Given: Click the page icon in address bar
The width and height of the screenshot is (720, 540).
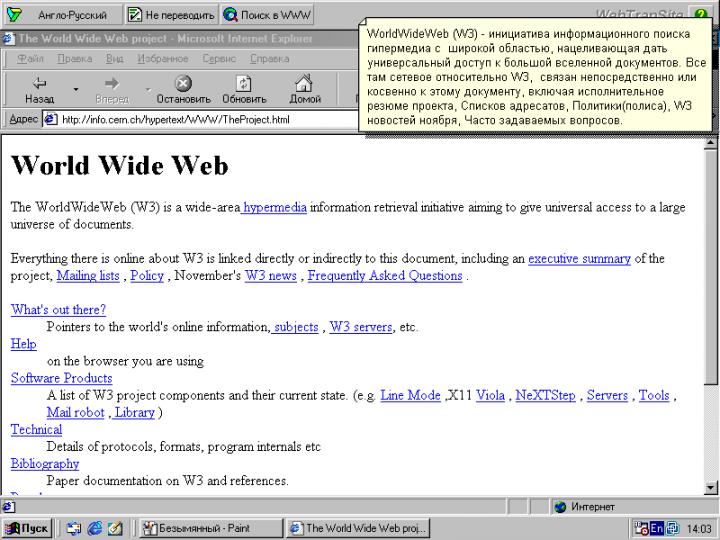Looking at the screenshot, I should click(x=51, y=120).
